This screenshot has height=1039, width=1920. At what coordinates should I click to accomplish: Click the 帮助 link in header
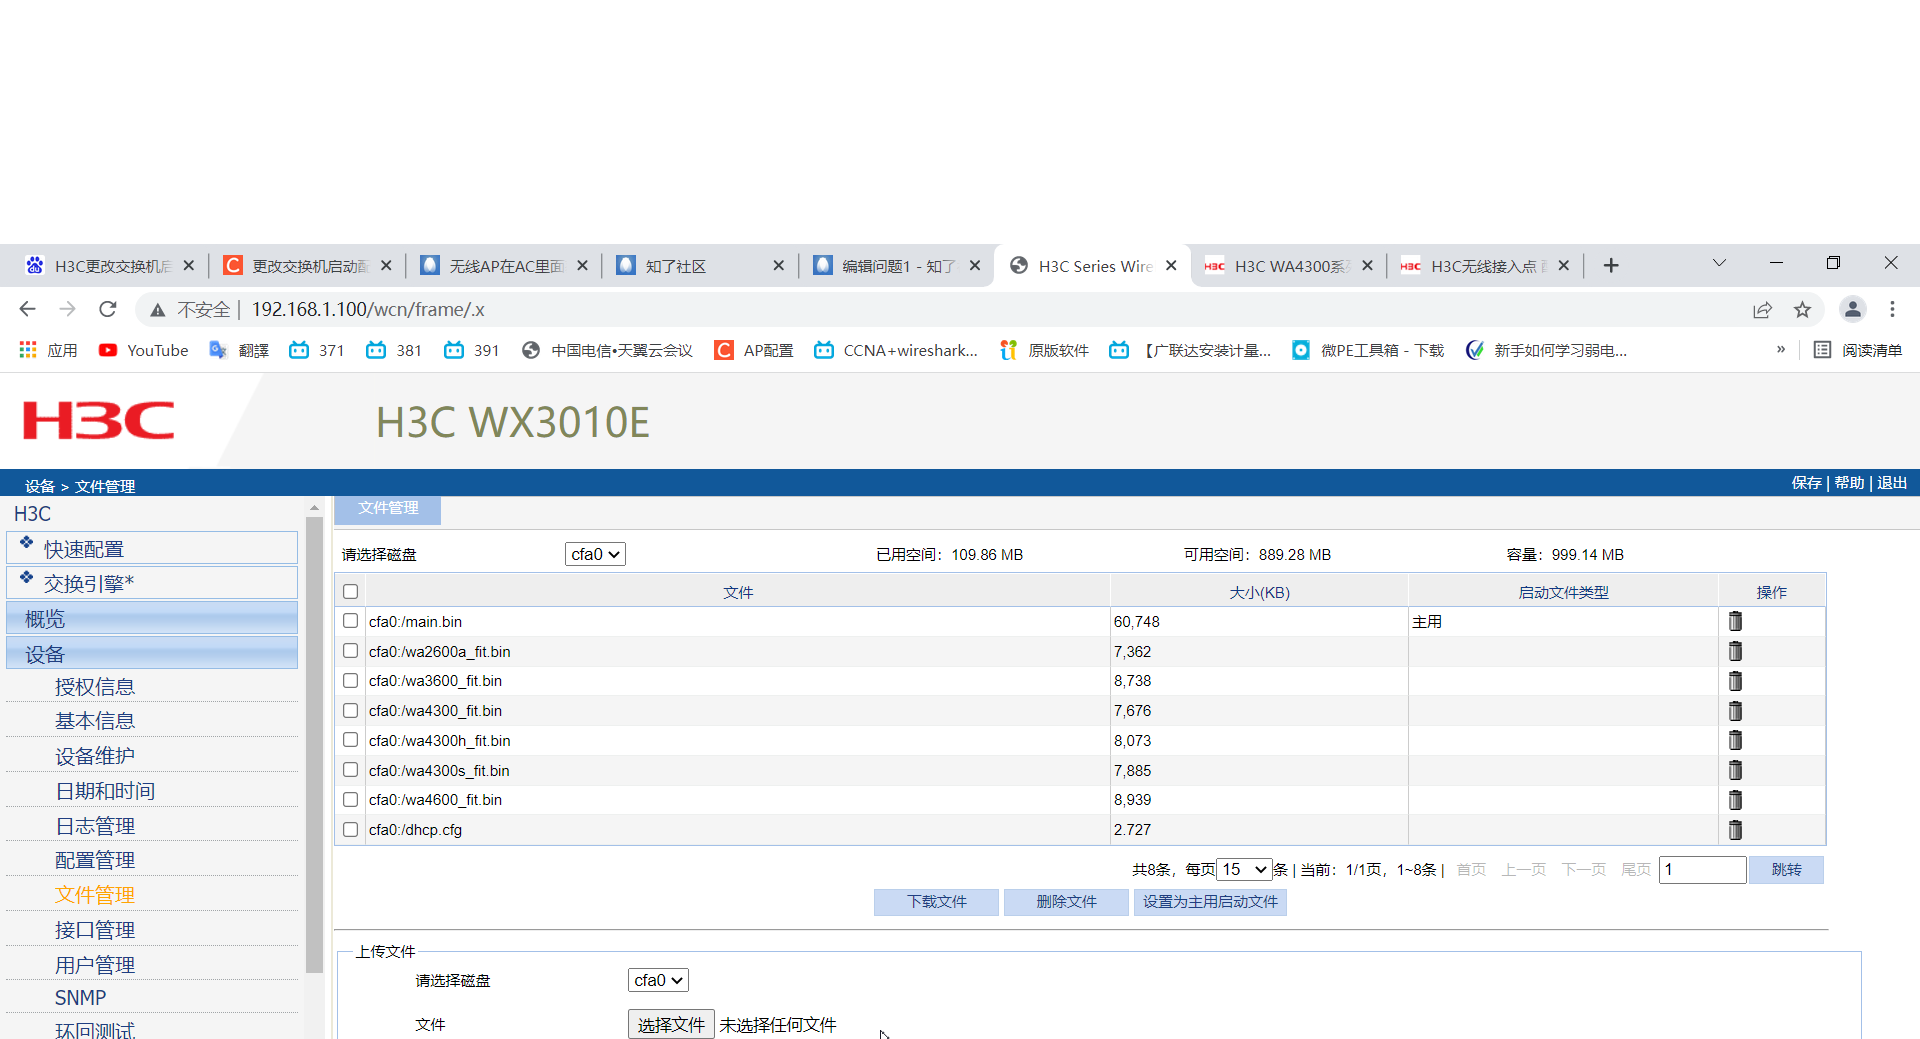pyautogui.click(x=1849, y=483)
